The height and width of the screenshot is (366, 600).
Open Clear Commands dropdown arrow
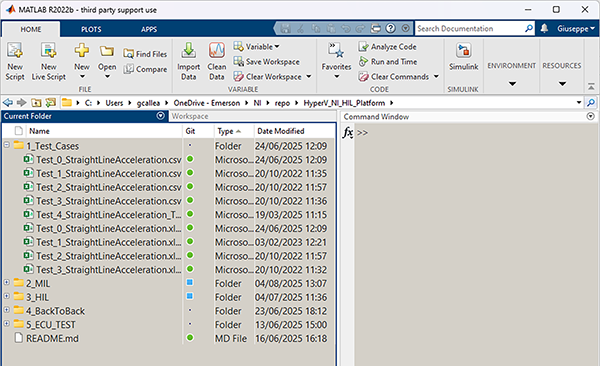[x=436, y=77]
